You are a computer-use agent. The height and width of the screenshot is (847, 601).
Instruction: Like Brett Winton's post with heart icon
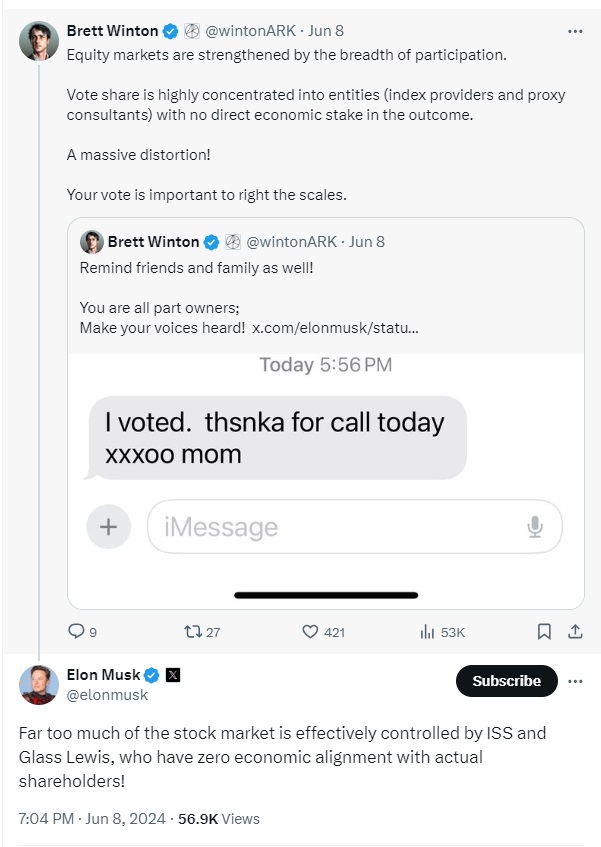[x=310, y=631]
